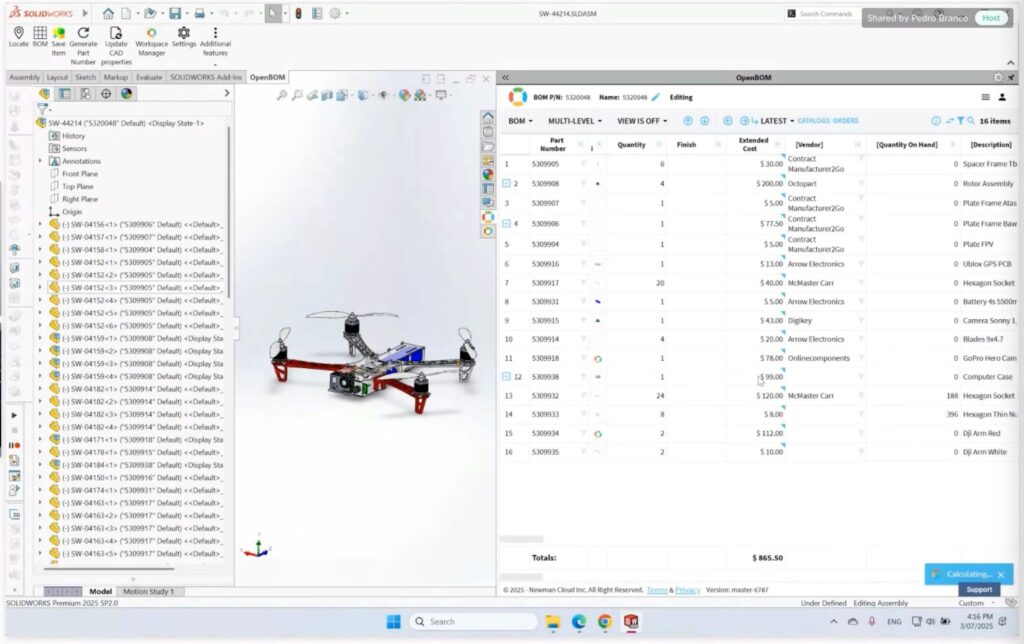This screenshot has height=644, width=1024.
Task: Open the VIEW IS OFF dropdown
Action: click(x=643, y=121)
